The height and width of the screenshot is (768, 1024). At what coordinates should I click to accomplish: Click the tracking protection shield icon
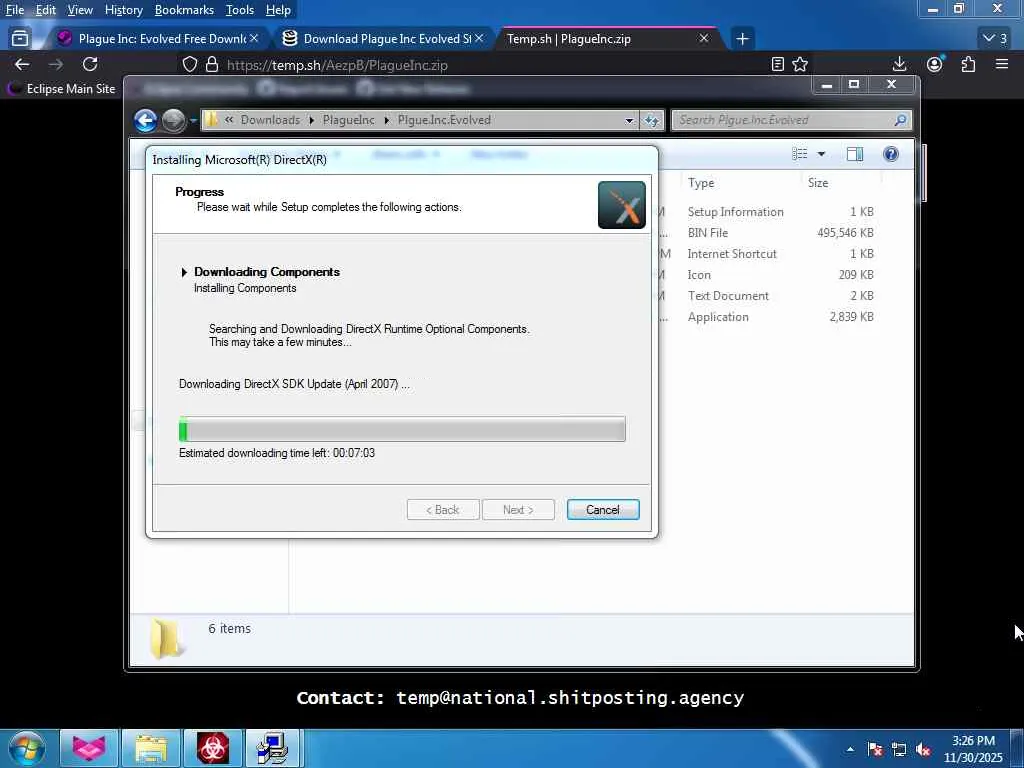coord(189,64)
